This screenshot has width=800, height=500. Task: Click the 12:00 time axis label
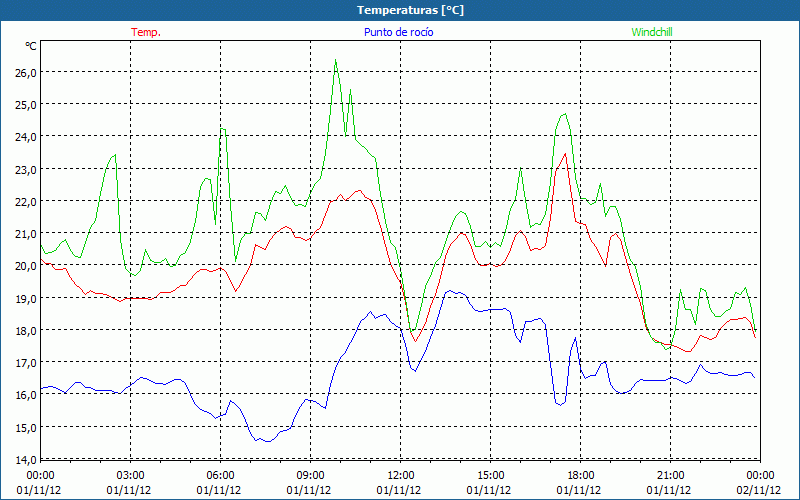[x=401, y=476]
